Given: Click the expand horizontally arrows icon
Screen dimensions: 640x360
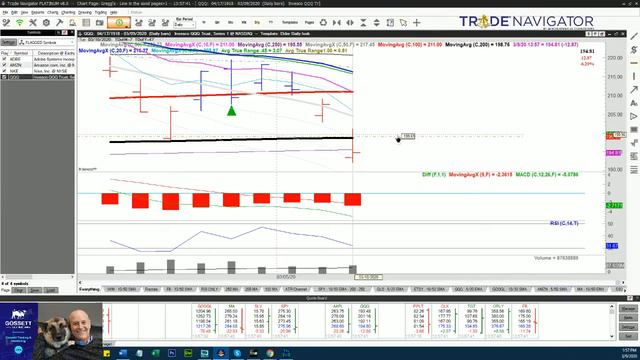Looking at the screenshot, I should tap(350, 23).
